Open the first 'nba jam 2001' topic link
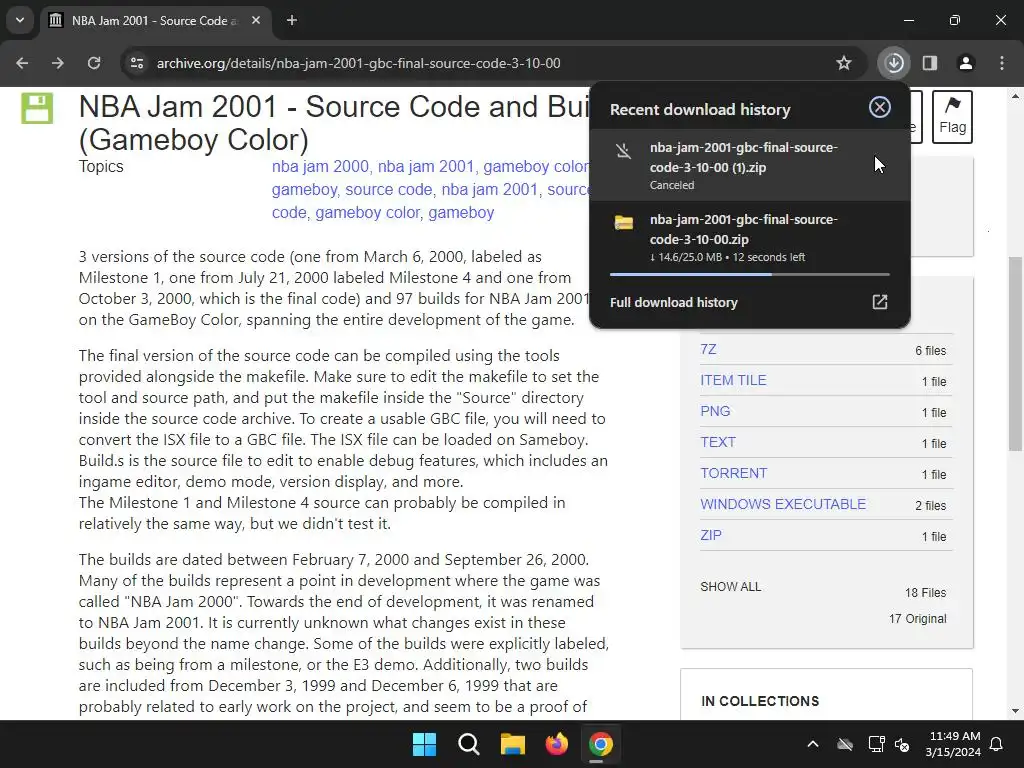 426,167
